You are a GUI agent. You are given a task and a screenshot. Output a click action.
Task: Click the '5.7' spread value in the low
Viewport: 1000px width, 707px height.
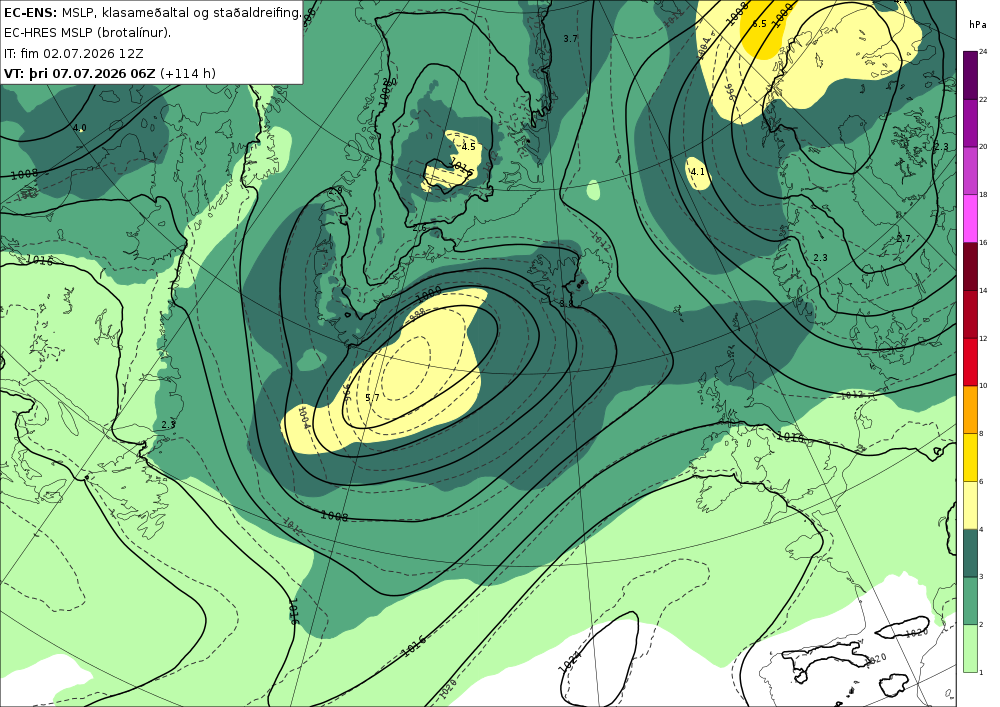[372, 398]
